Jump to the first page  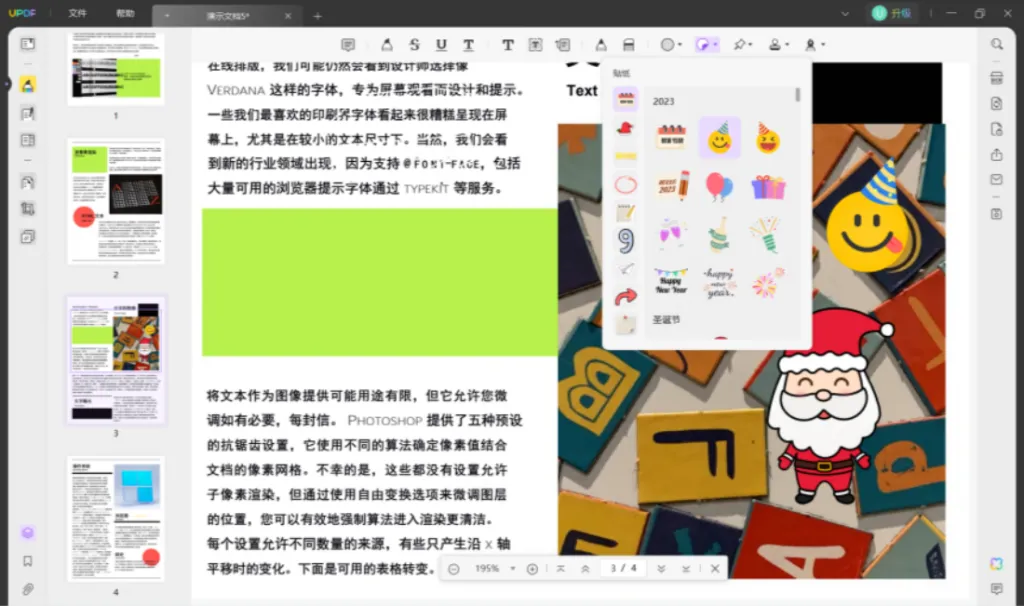[x=561, y=569]
